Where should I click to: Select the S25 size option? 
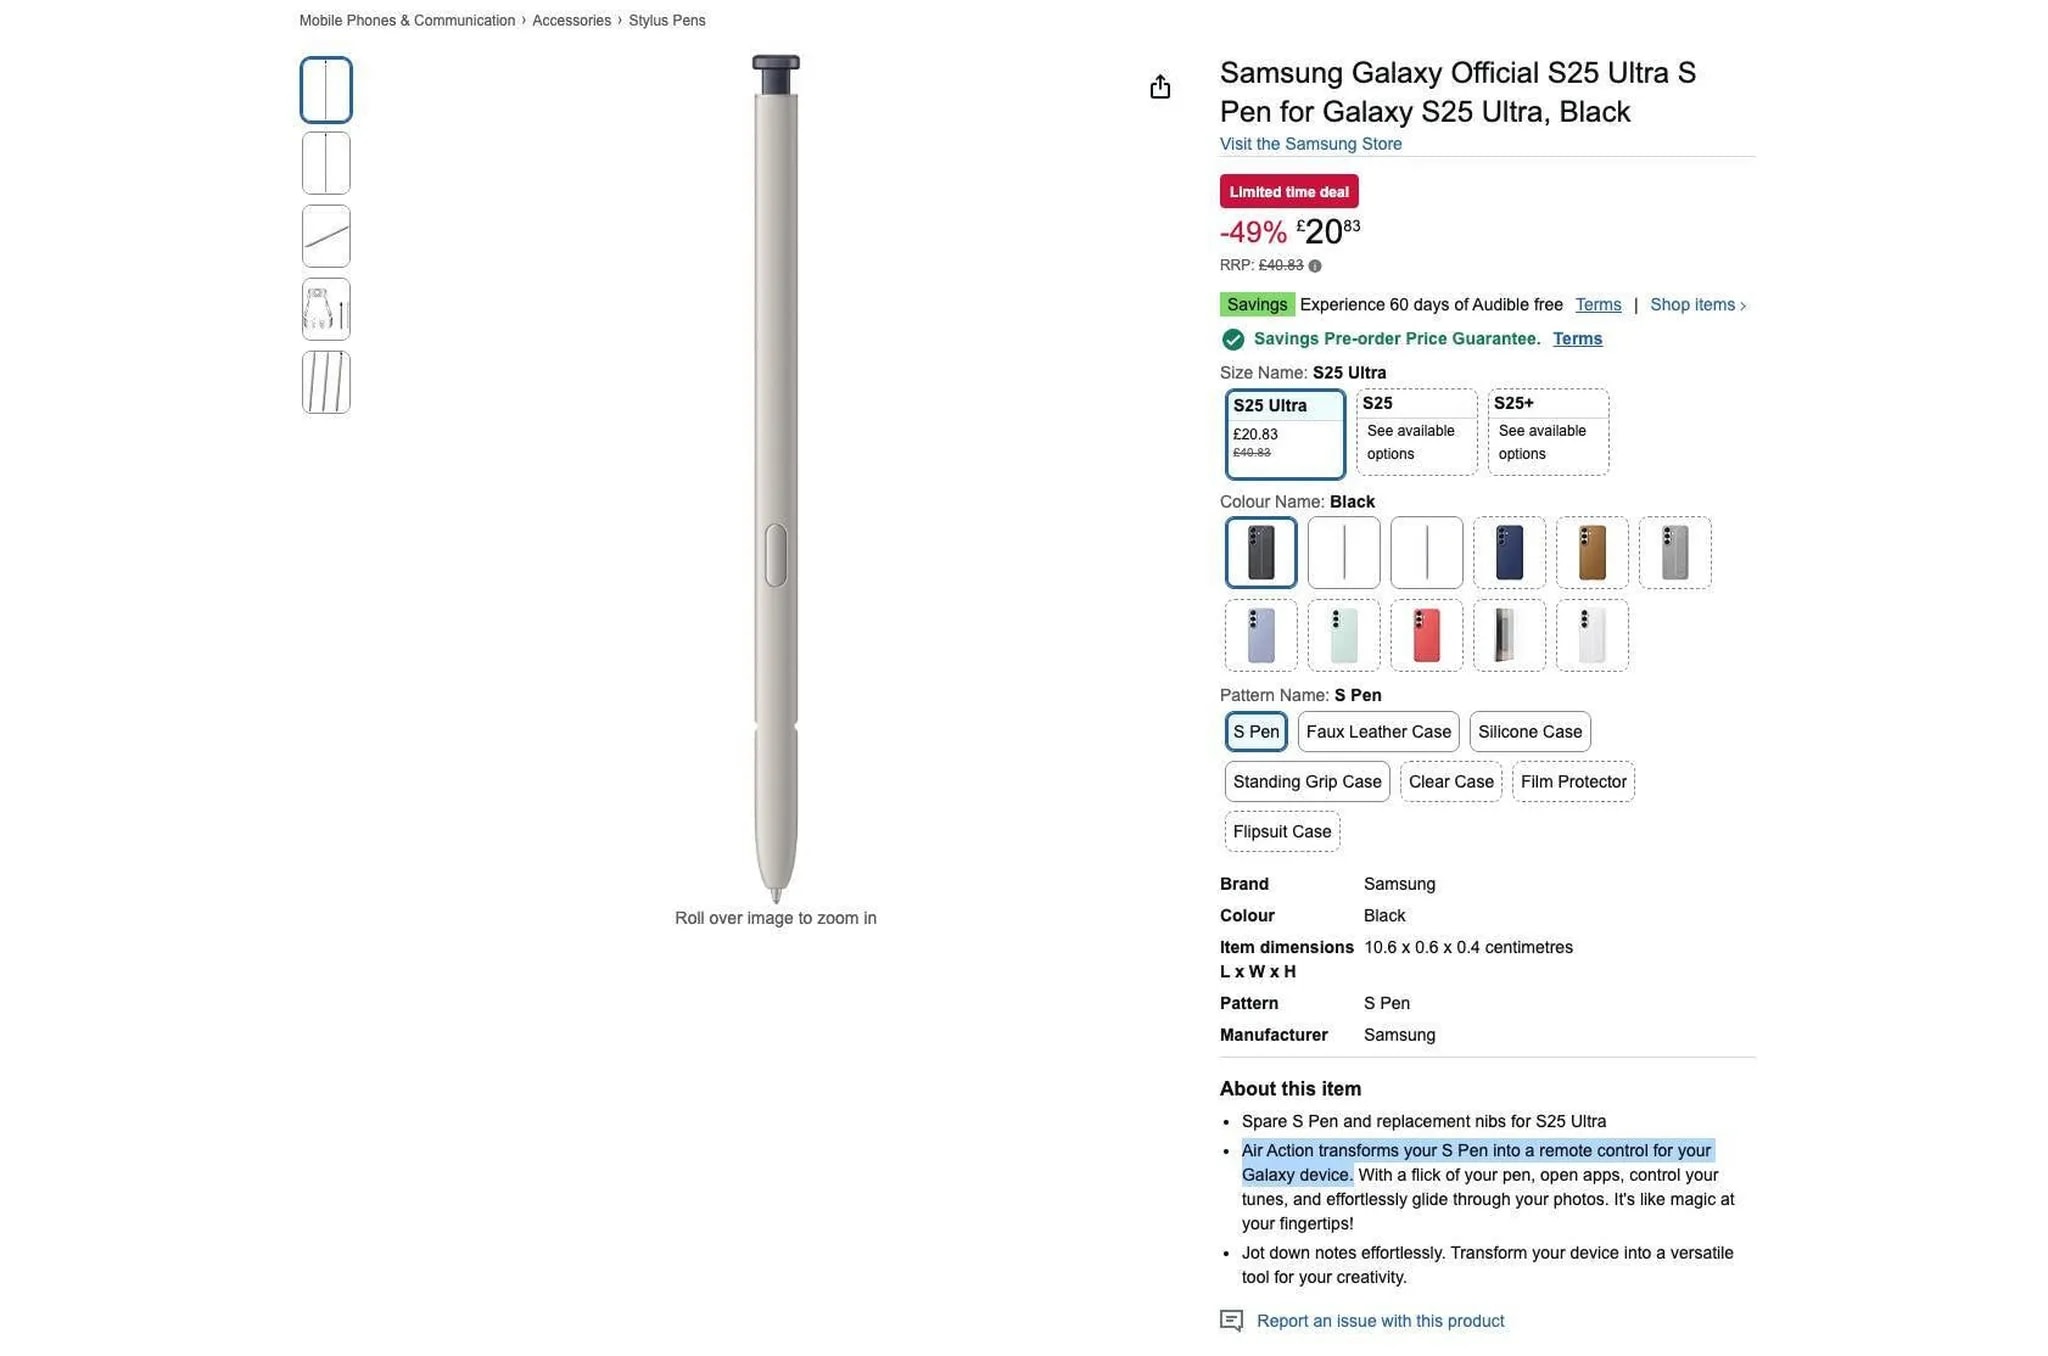click(1416, 431)
